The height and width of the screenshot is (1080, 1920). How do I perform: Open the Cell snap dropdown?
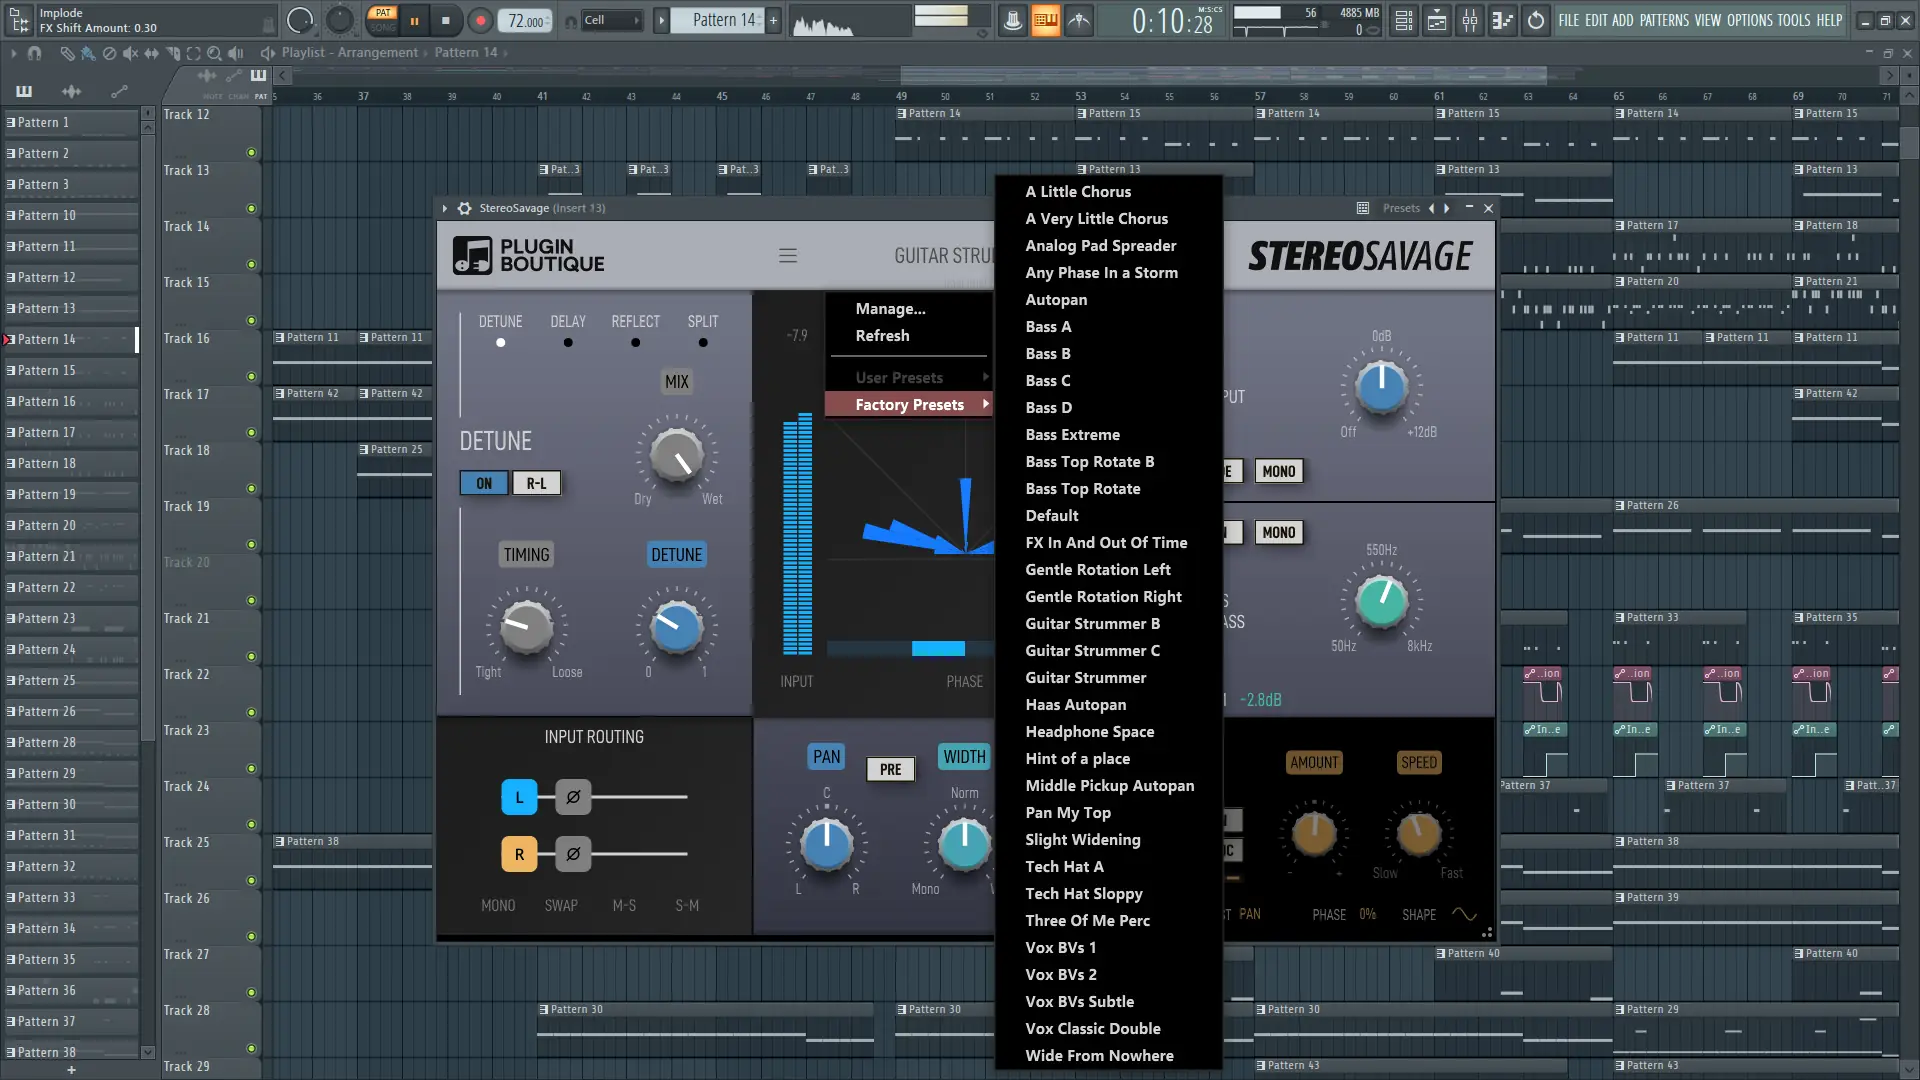[610, 20]
